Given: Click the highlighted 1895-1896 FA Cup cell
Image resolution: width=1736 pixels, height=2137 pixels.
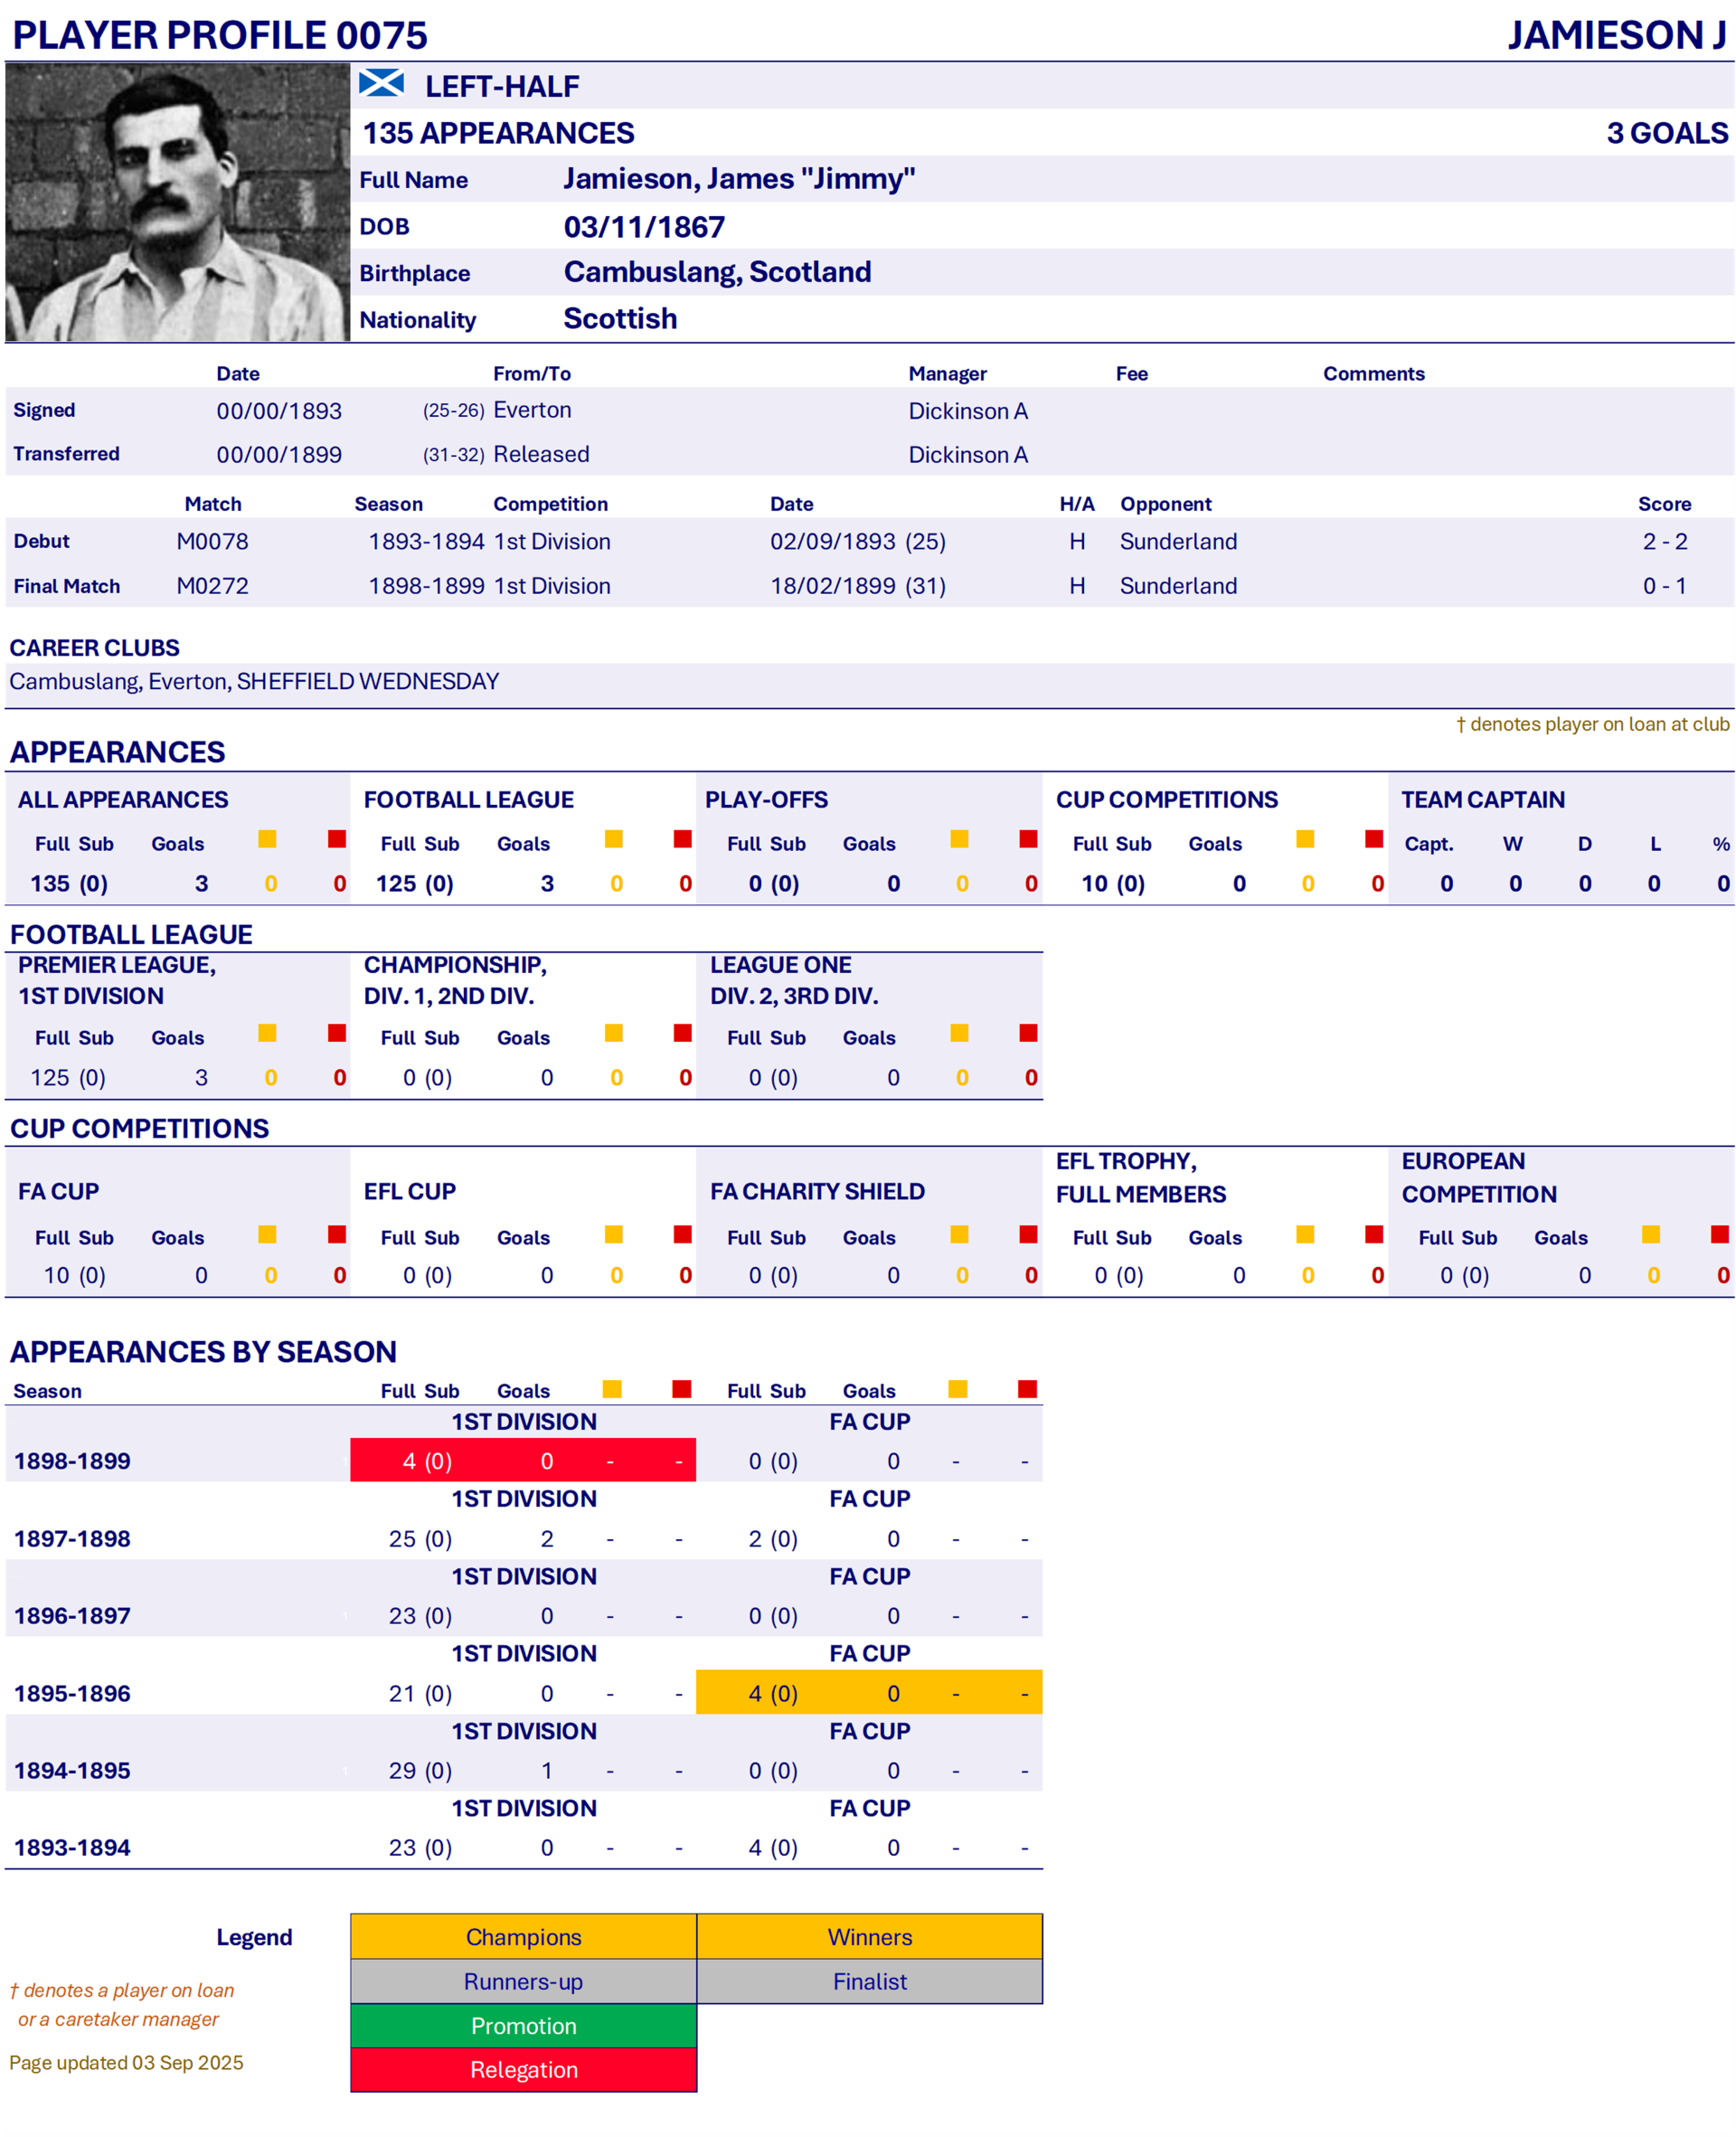Looking at the screenshot, I should coord(868,1693).
